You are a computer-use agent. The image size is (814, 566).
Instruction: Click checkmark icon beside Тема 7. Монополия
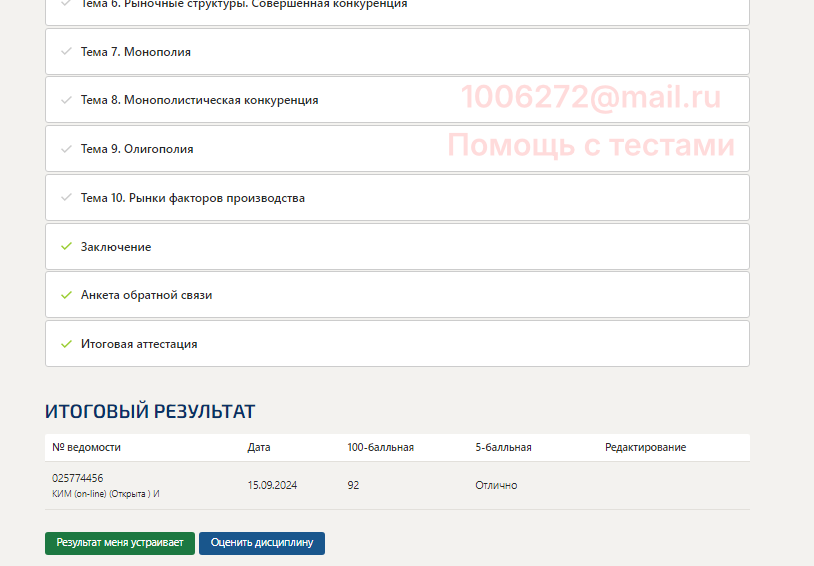click(66, 52)
